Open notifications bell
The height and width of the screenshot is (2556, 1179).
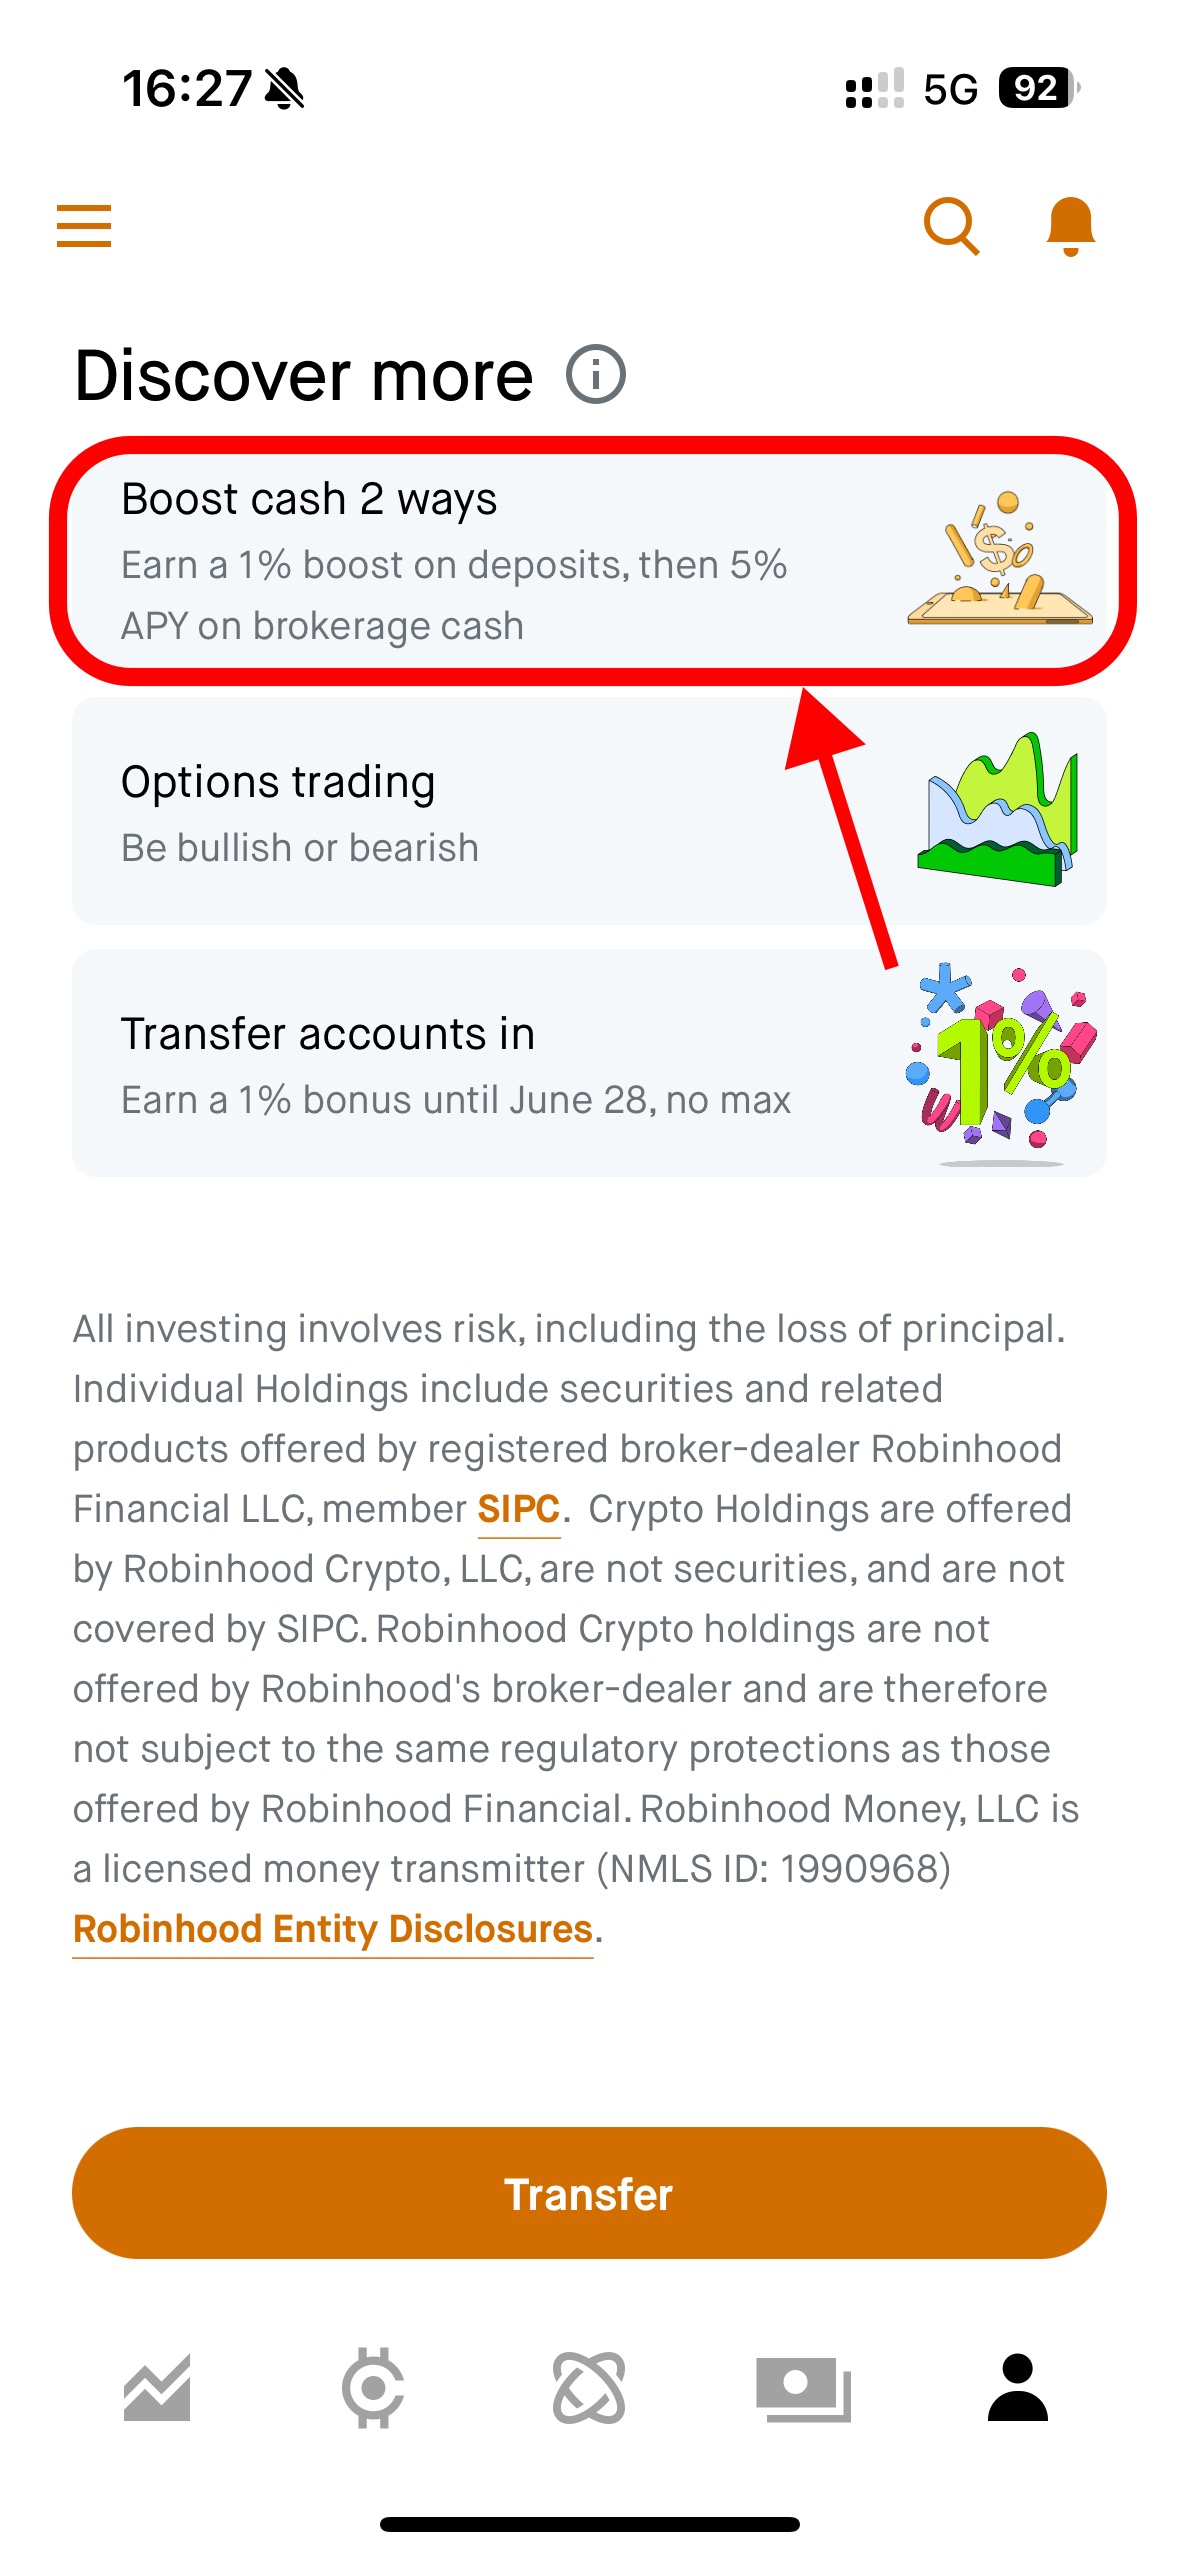coord(1070,226)
